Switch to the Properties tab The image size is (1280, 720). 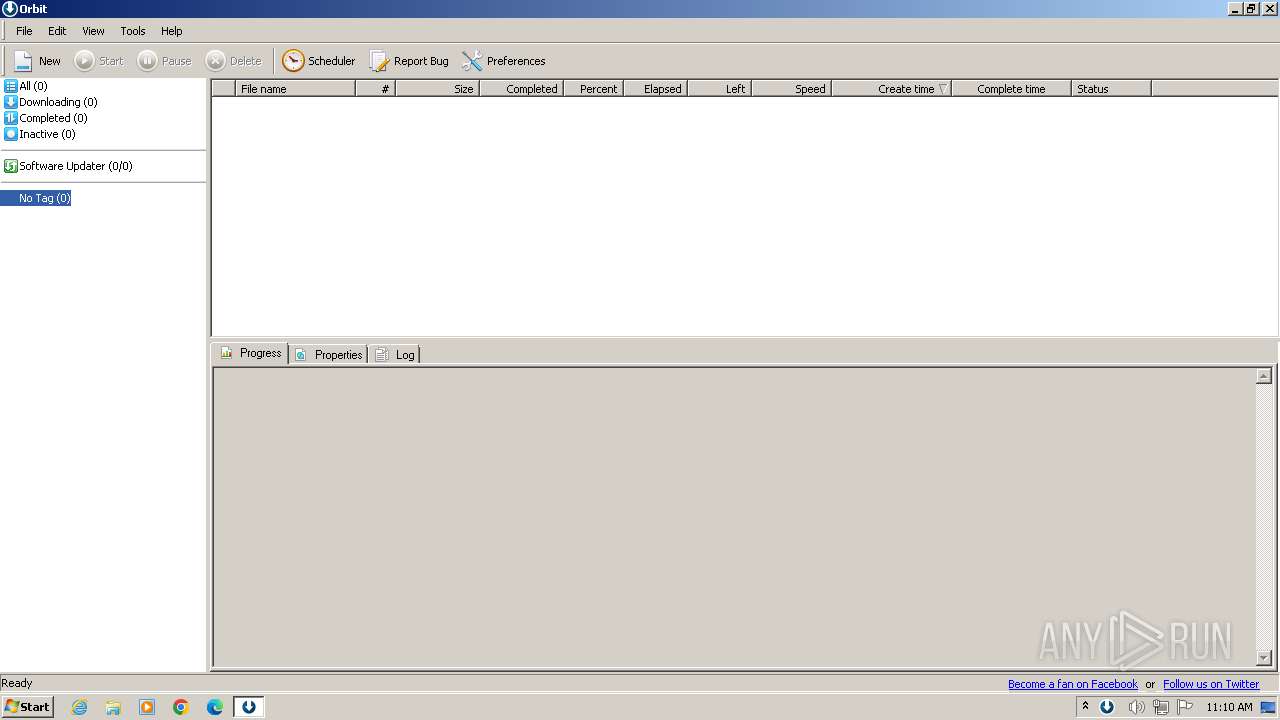[x=328, y=354]
